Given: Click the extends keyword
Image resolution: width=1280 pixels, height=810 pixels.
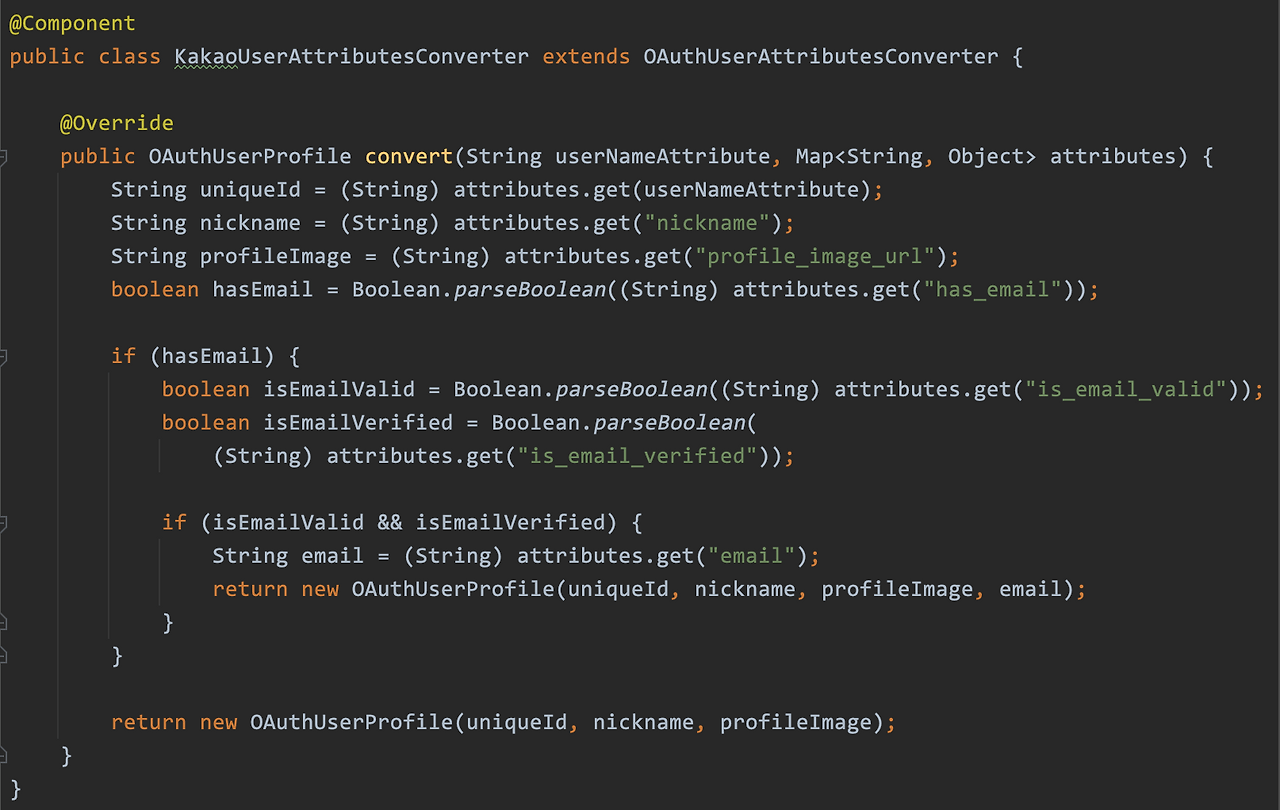Looking at the screenshot, I should [586, 56].
